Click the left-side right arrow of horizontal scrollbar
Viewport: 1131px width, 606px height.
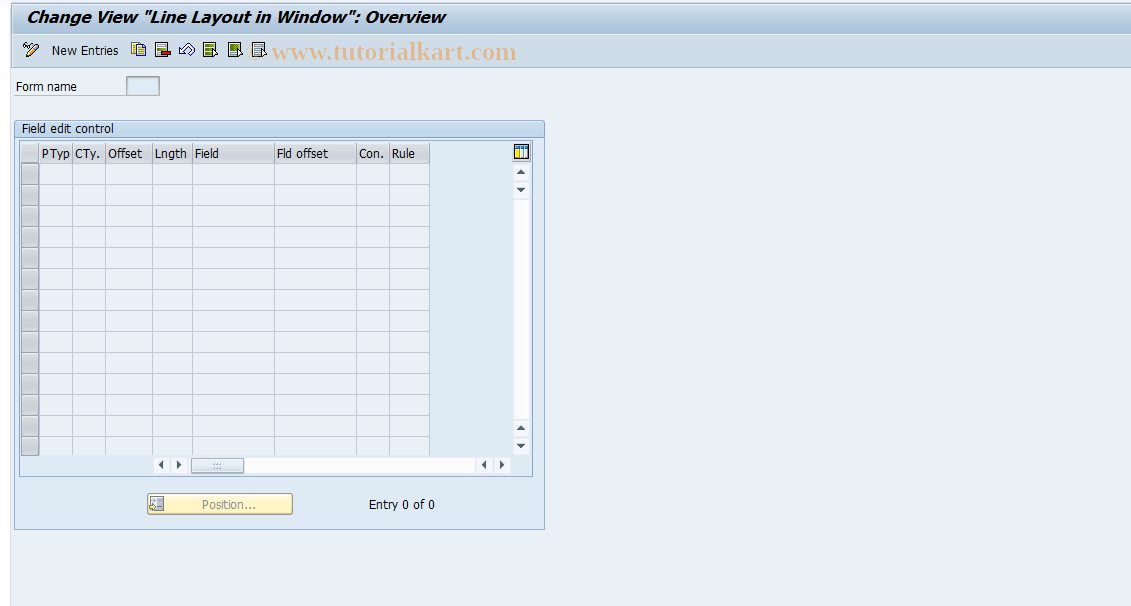[179, 465]
